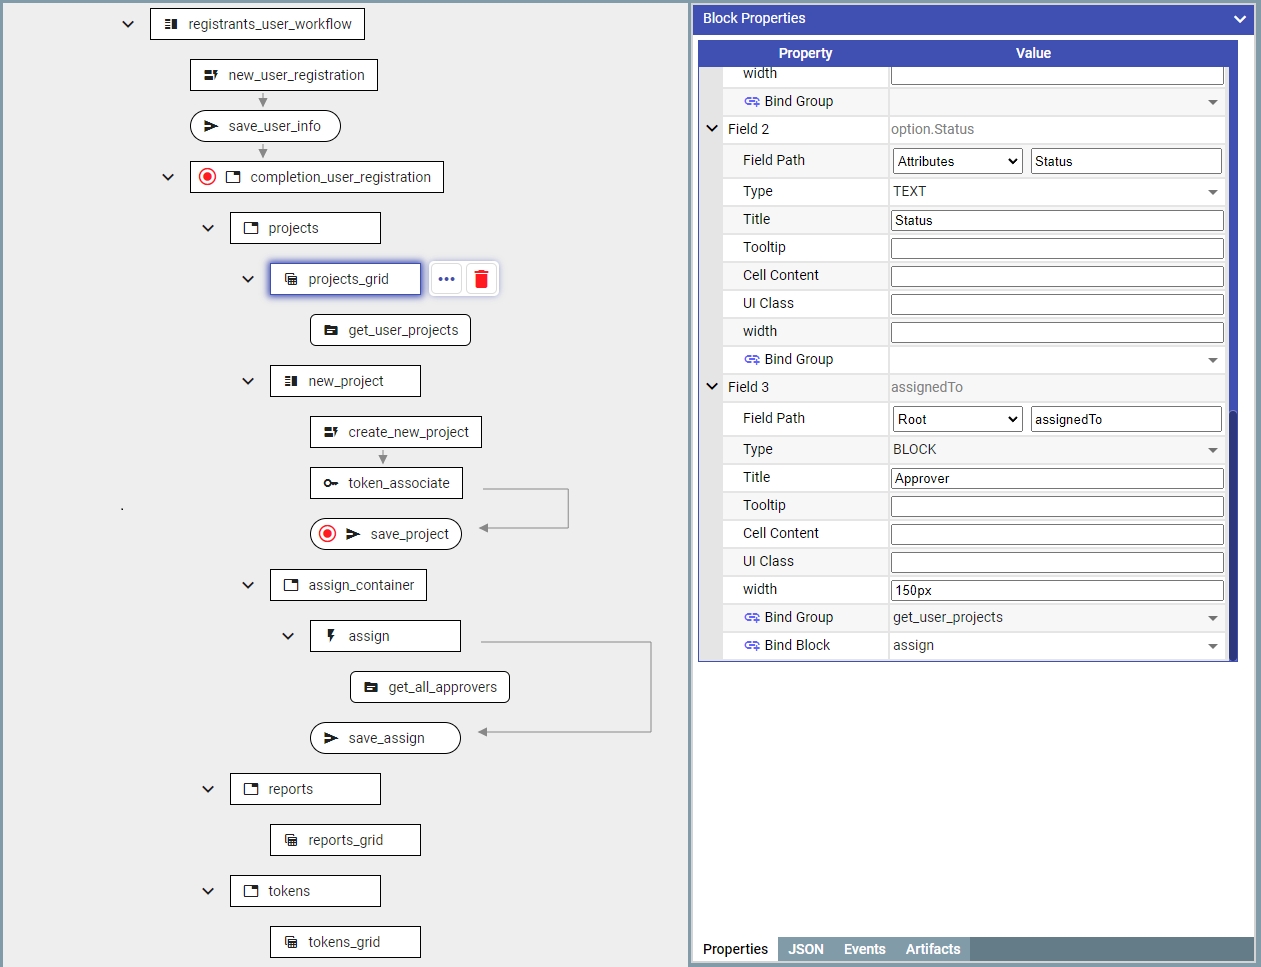
Task: Click the grid icon on reports_grid block
Action: tap(291, 840)
